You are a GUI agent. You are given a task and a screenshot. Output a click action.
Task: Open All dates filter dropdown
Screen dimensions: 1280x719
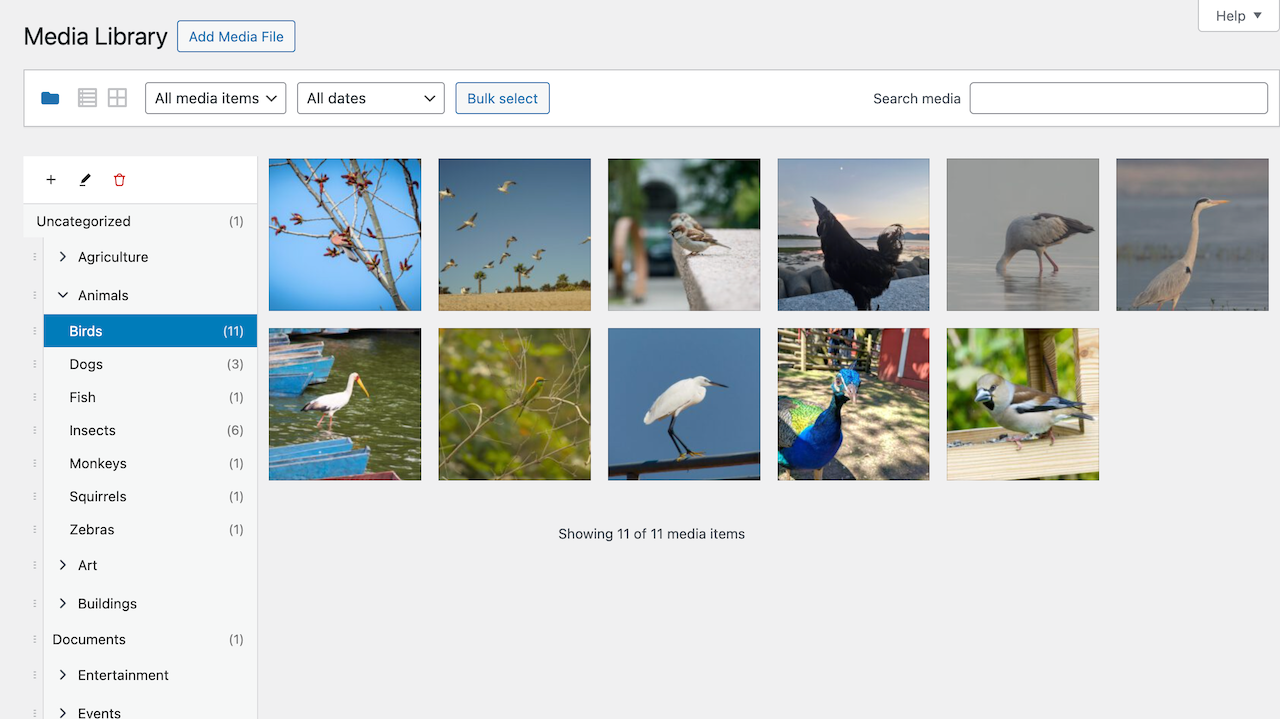[x=371, y=98]
